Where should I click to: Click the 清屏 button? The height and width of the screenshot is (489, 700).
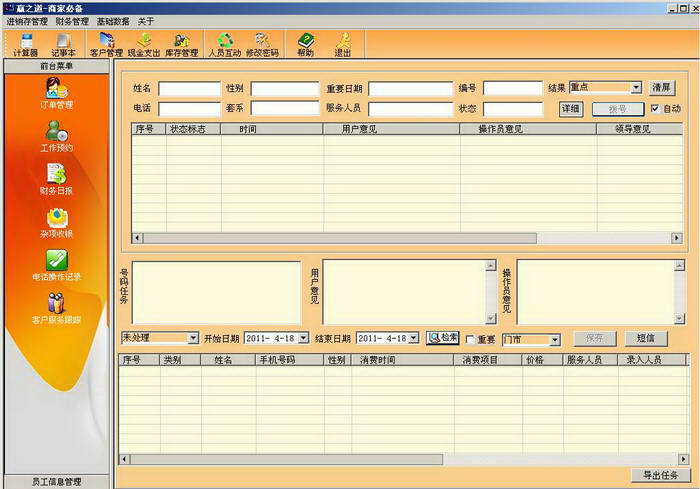[x=662, y=88]
